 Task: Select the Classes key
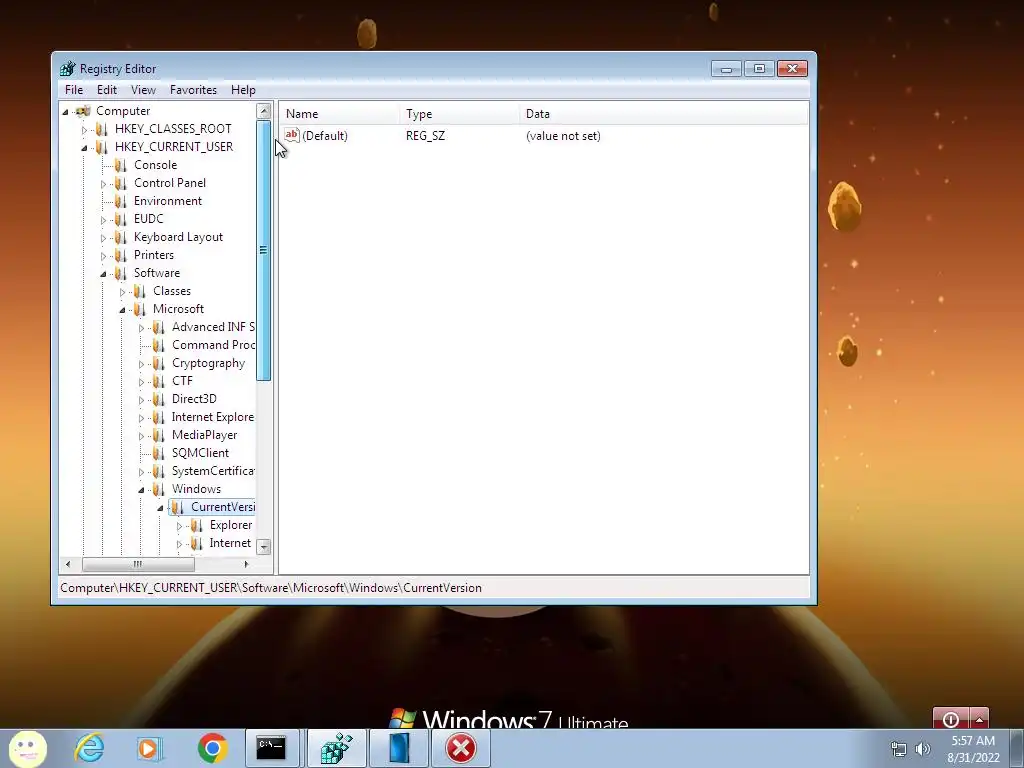click(x=172, y=291)
